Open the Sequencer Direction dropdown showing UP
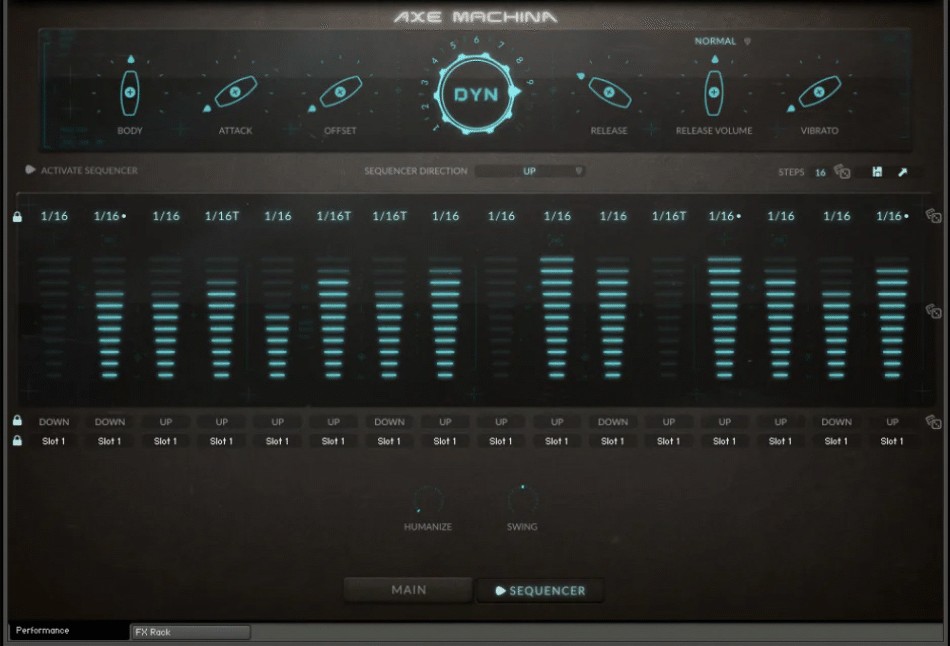Viewport: 950px width, 646px height. 530,171
